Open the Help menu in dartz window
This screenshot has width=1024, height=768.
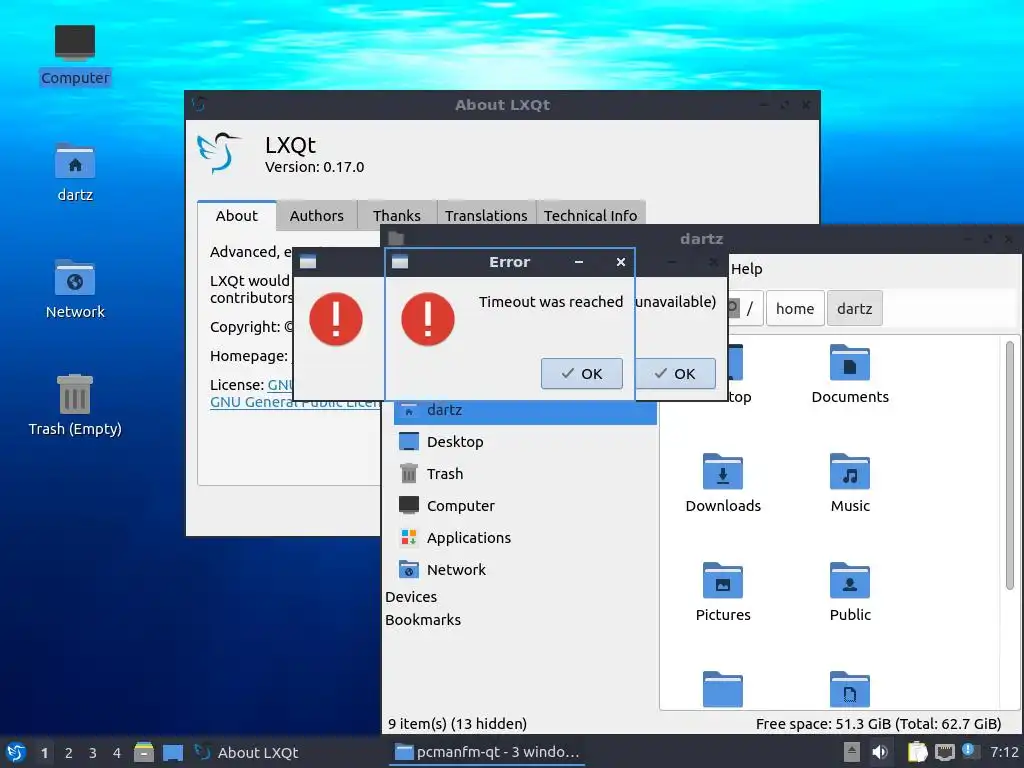coord(746,269)
